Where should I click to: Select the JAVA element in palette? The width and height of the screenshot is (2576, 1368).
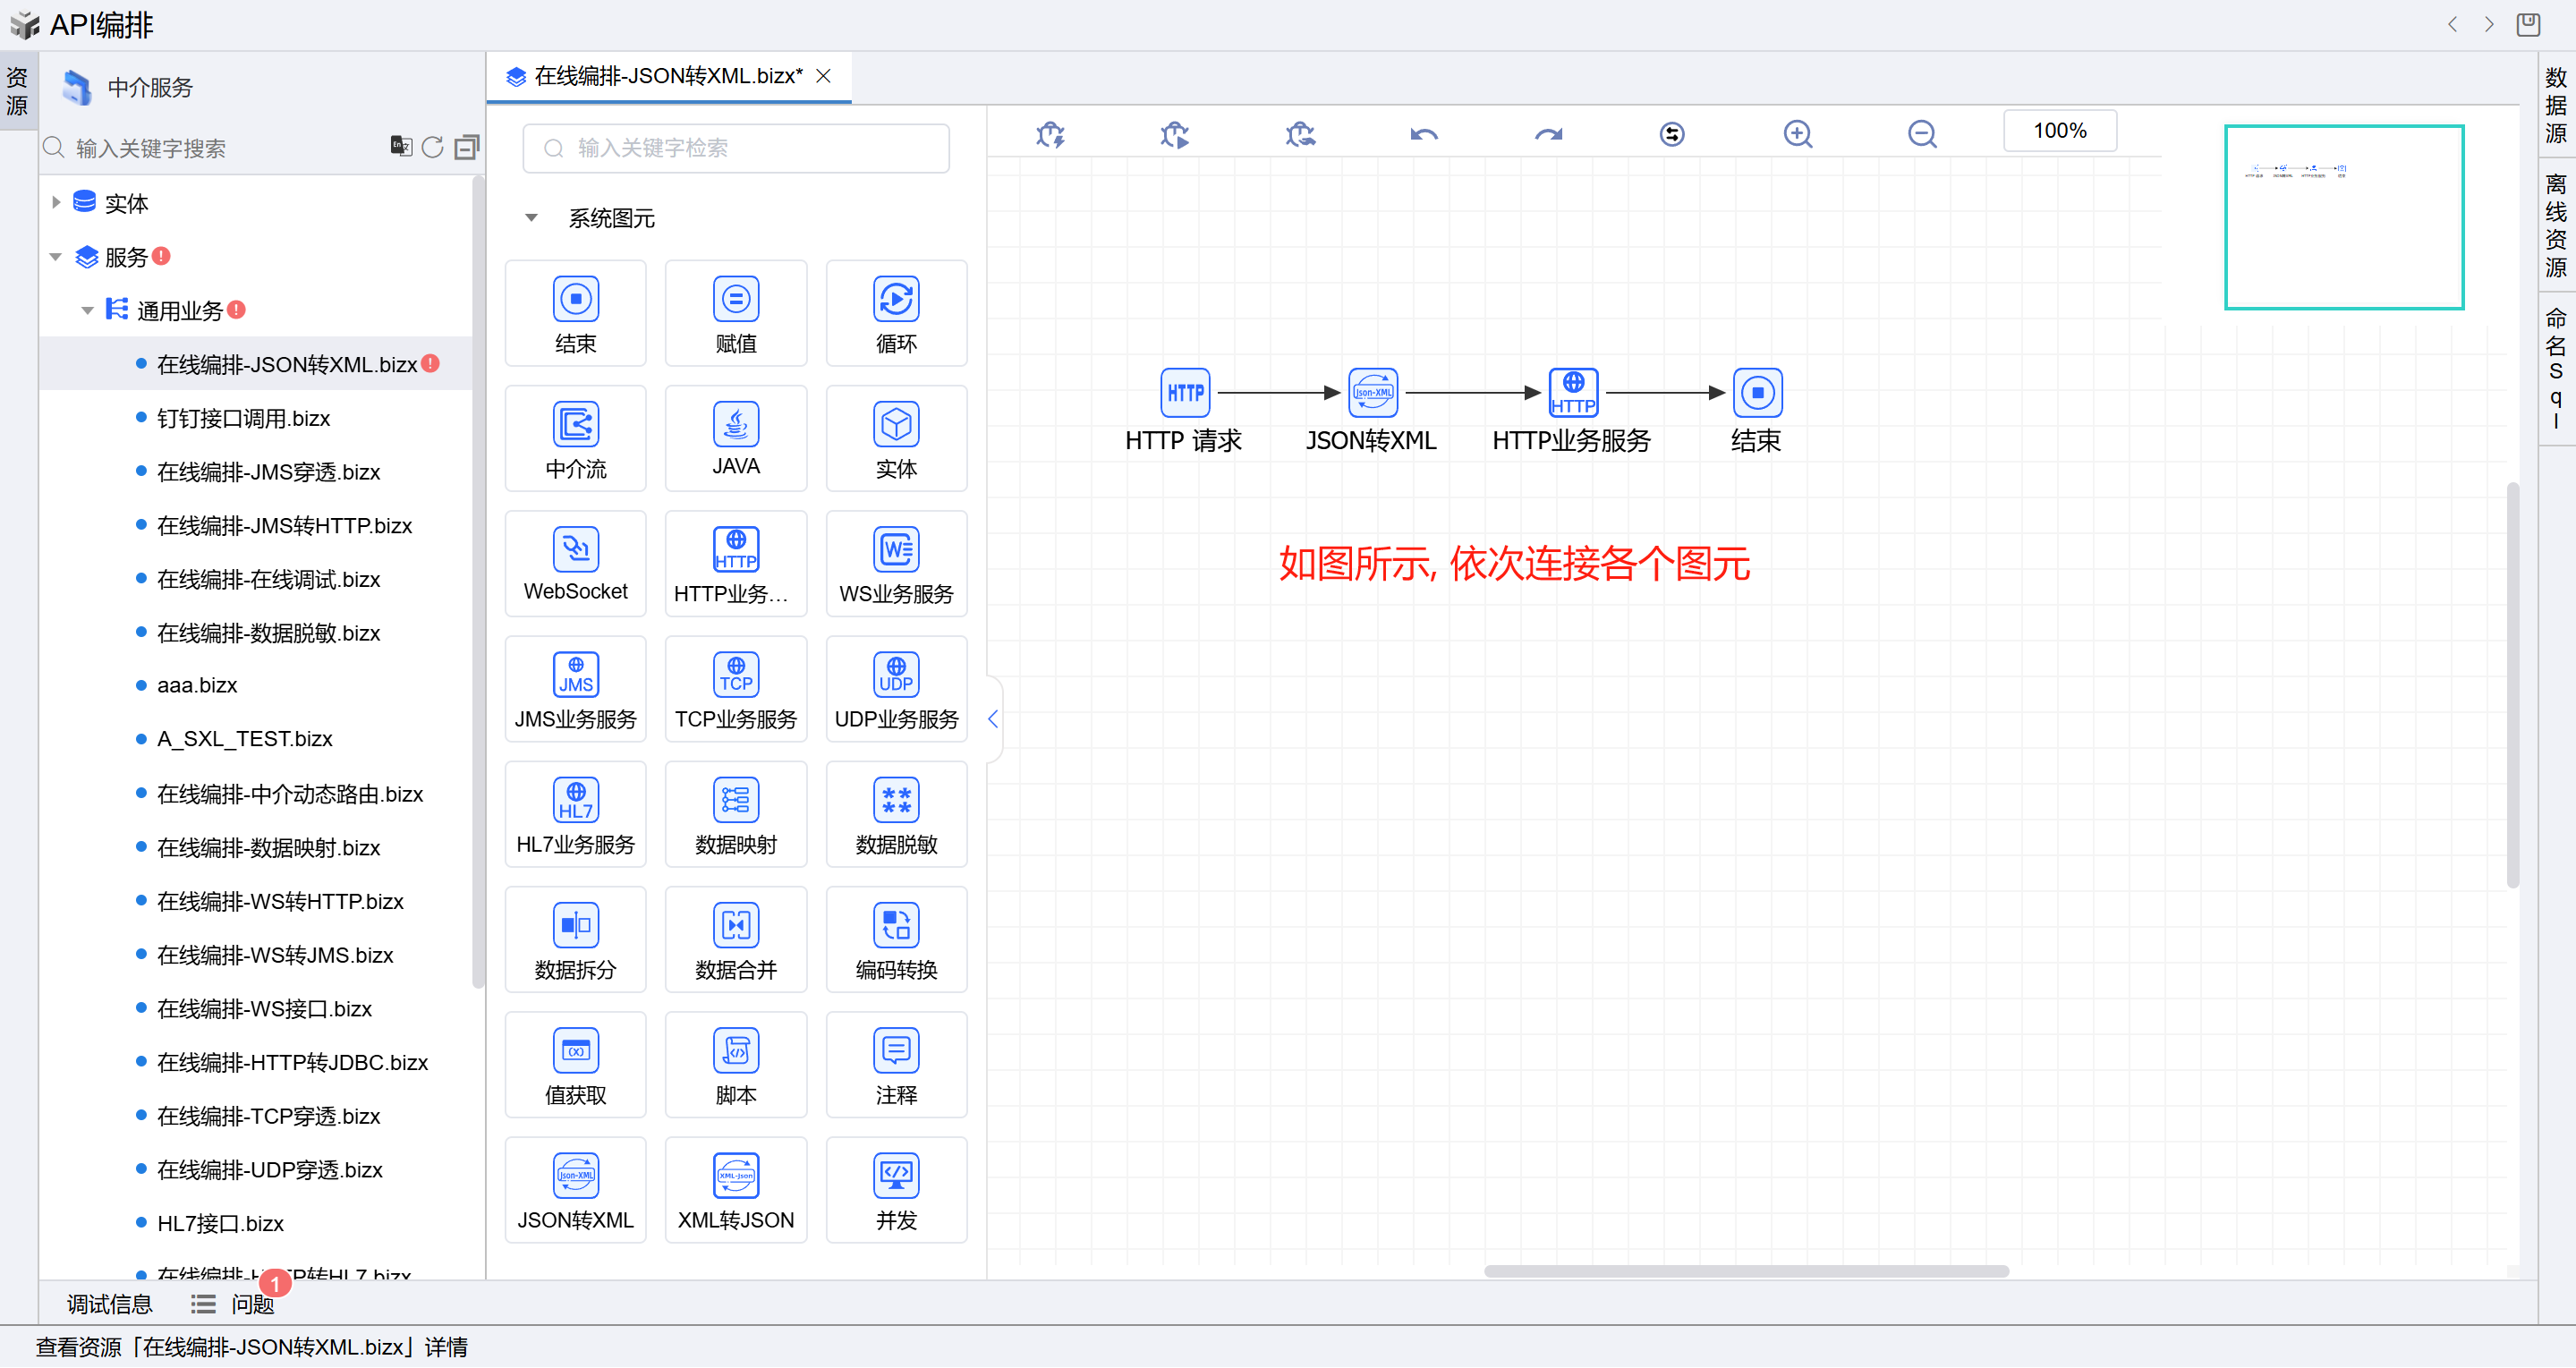(735, 438)
